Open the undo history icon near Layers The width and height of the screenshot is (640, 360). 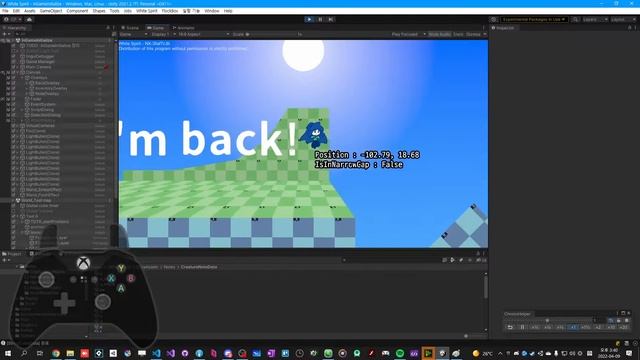pyautogui.click(x=493, y=19)
